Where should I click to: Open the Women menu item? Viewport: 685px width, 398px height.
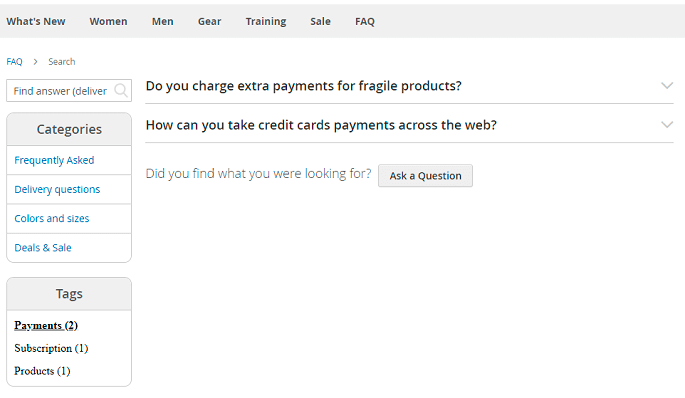pyautogui.click(x=108, y=21)
